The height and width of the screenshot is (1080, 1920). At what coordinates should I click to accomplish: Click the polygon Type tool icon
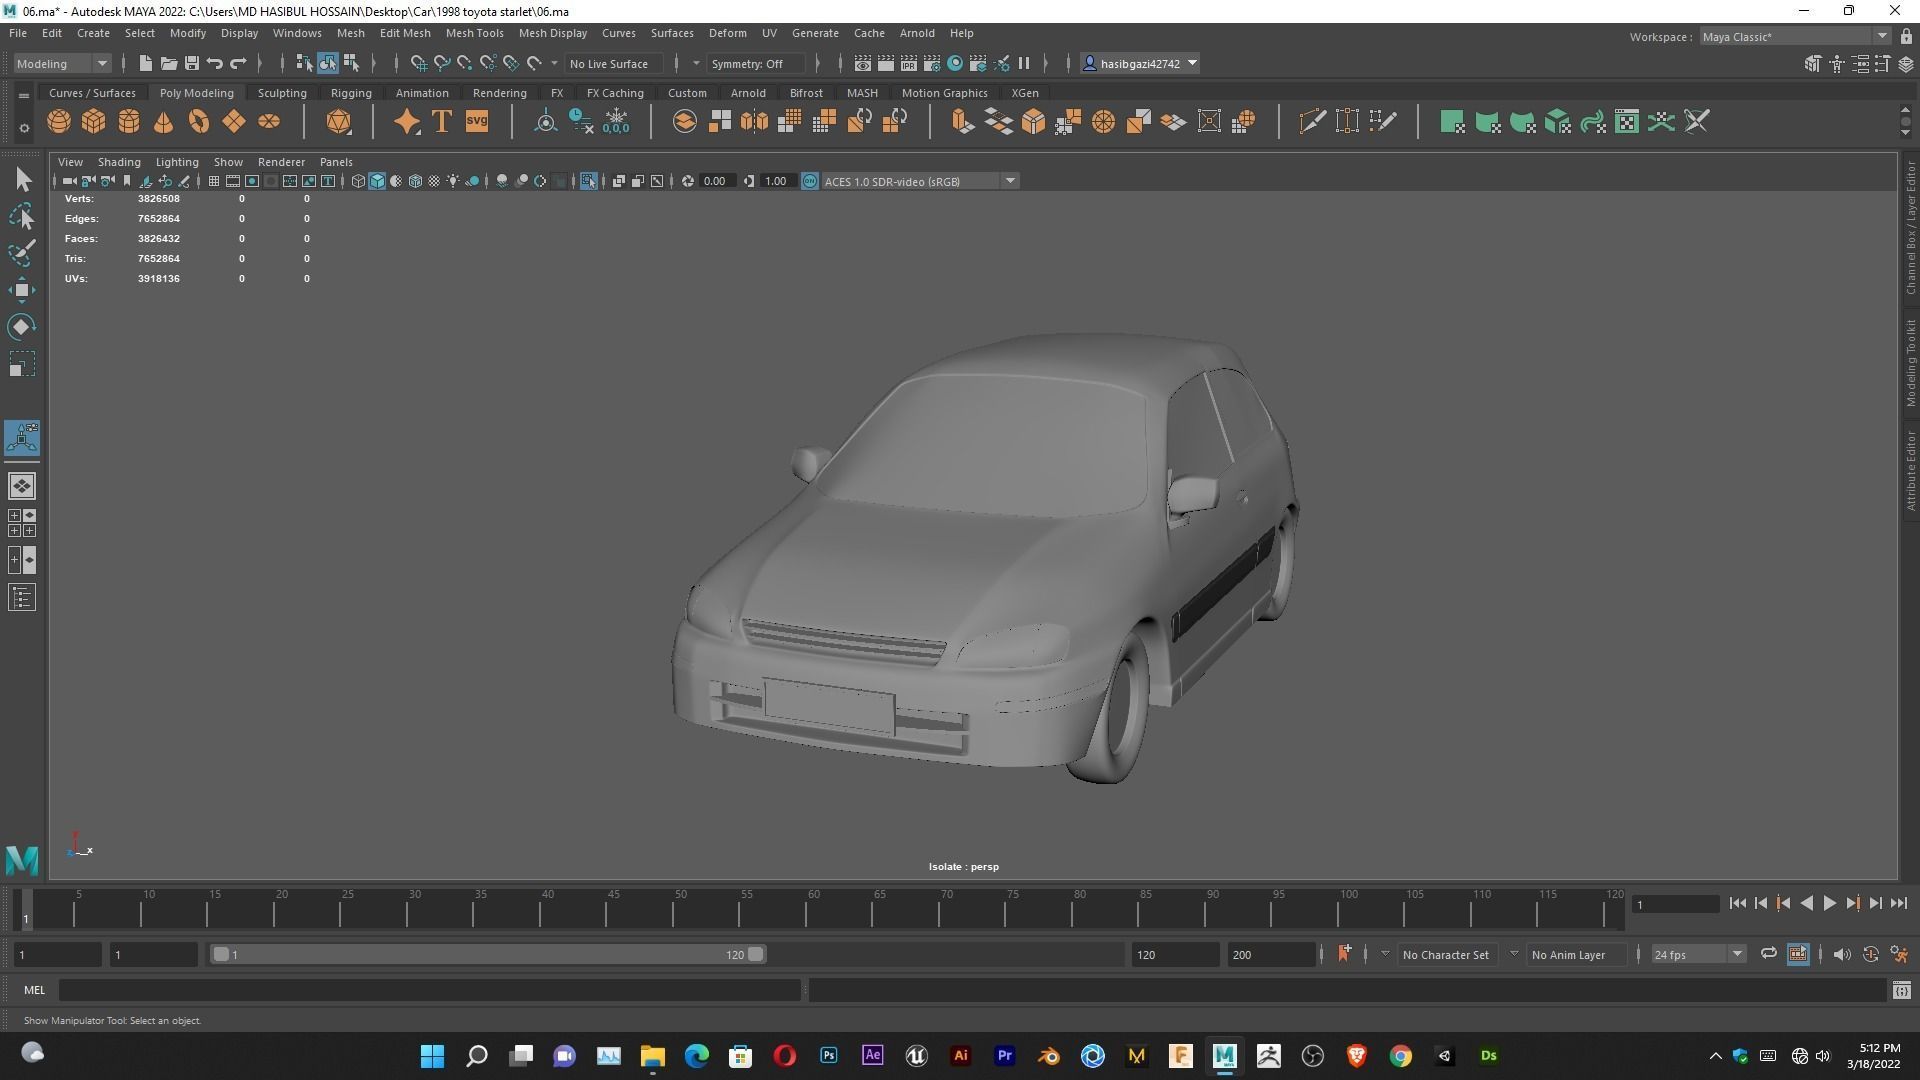click(442, 122)
